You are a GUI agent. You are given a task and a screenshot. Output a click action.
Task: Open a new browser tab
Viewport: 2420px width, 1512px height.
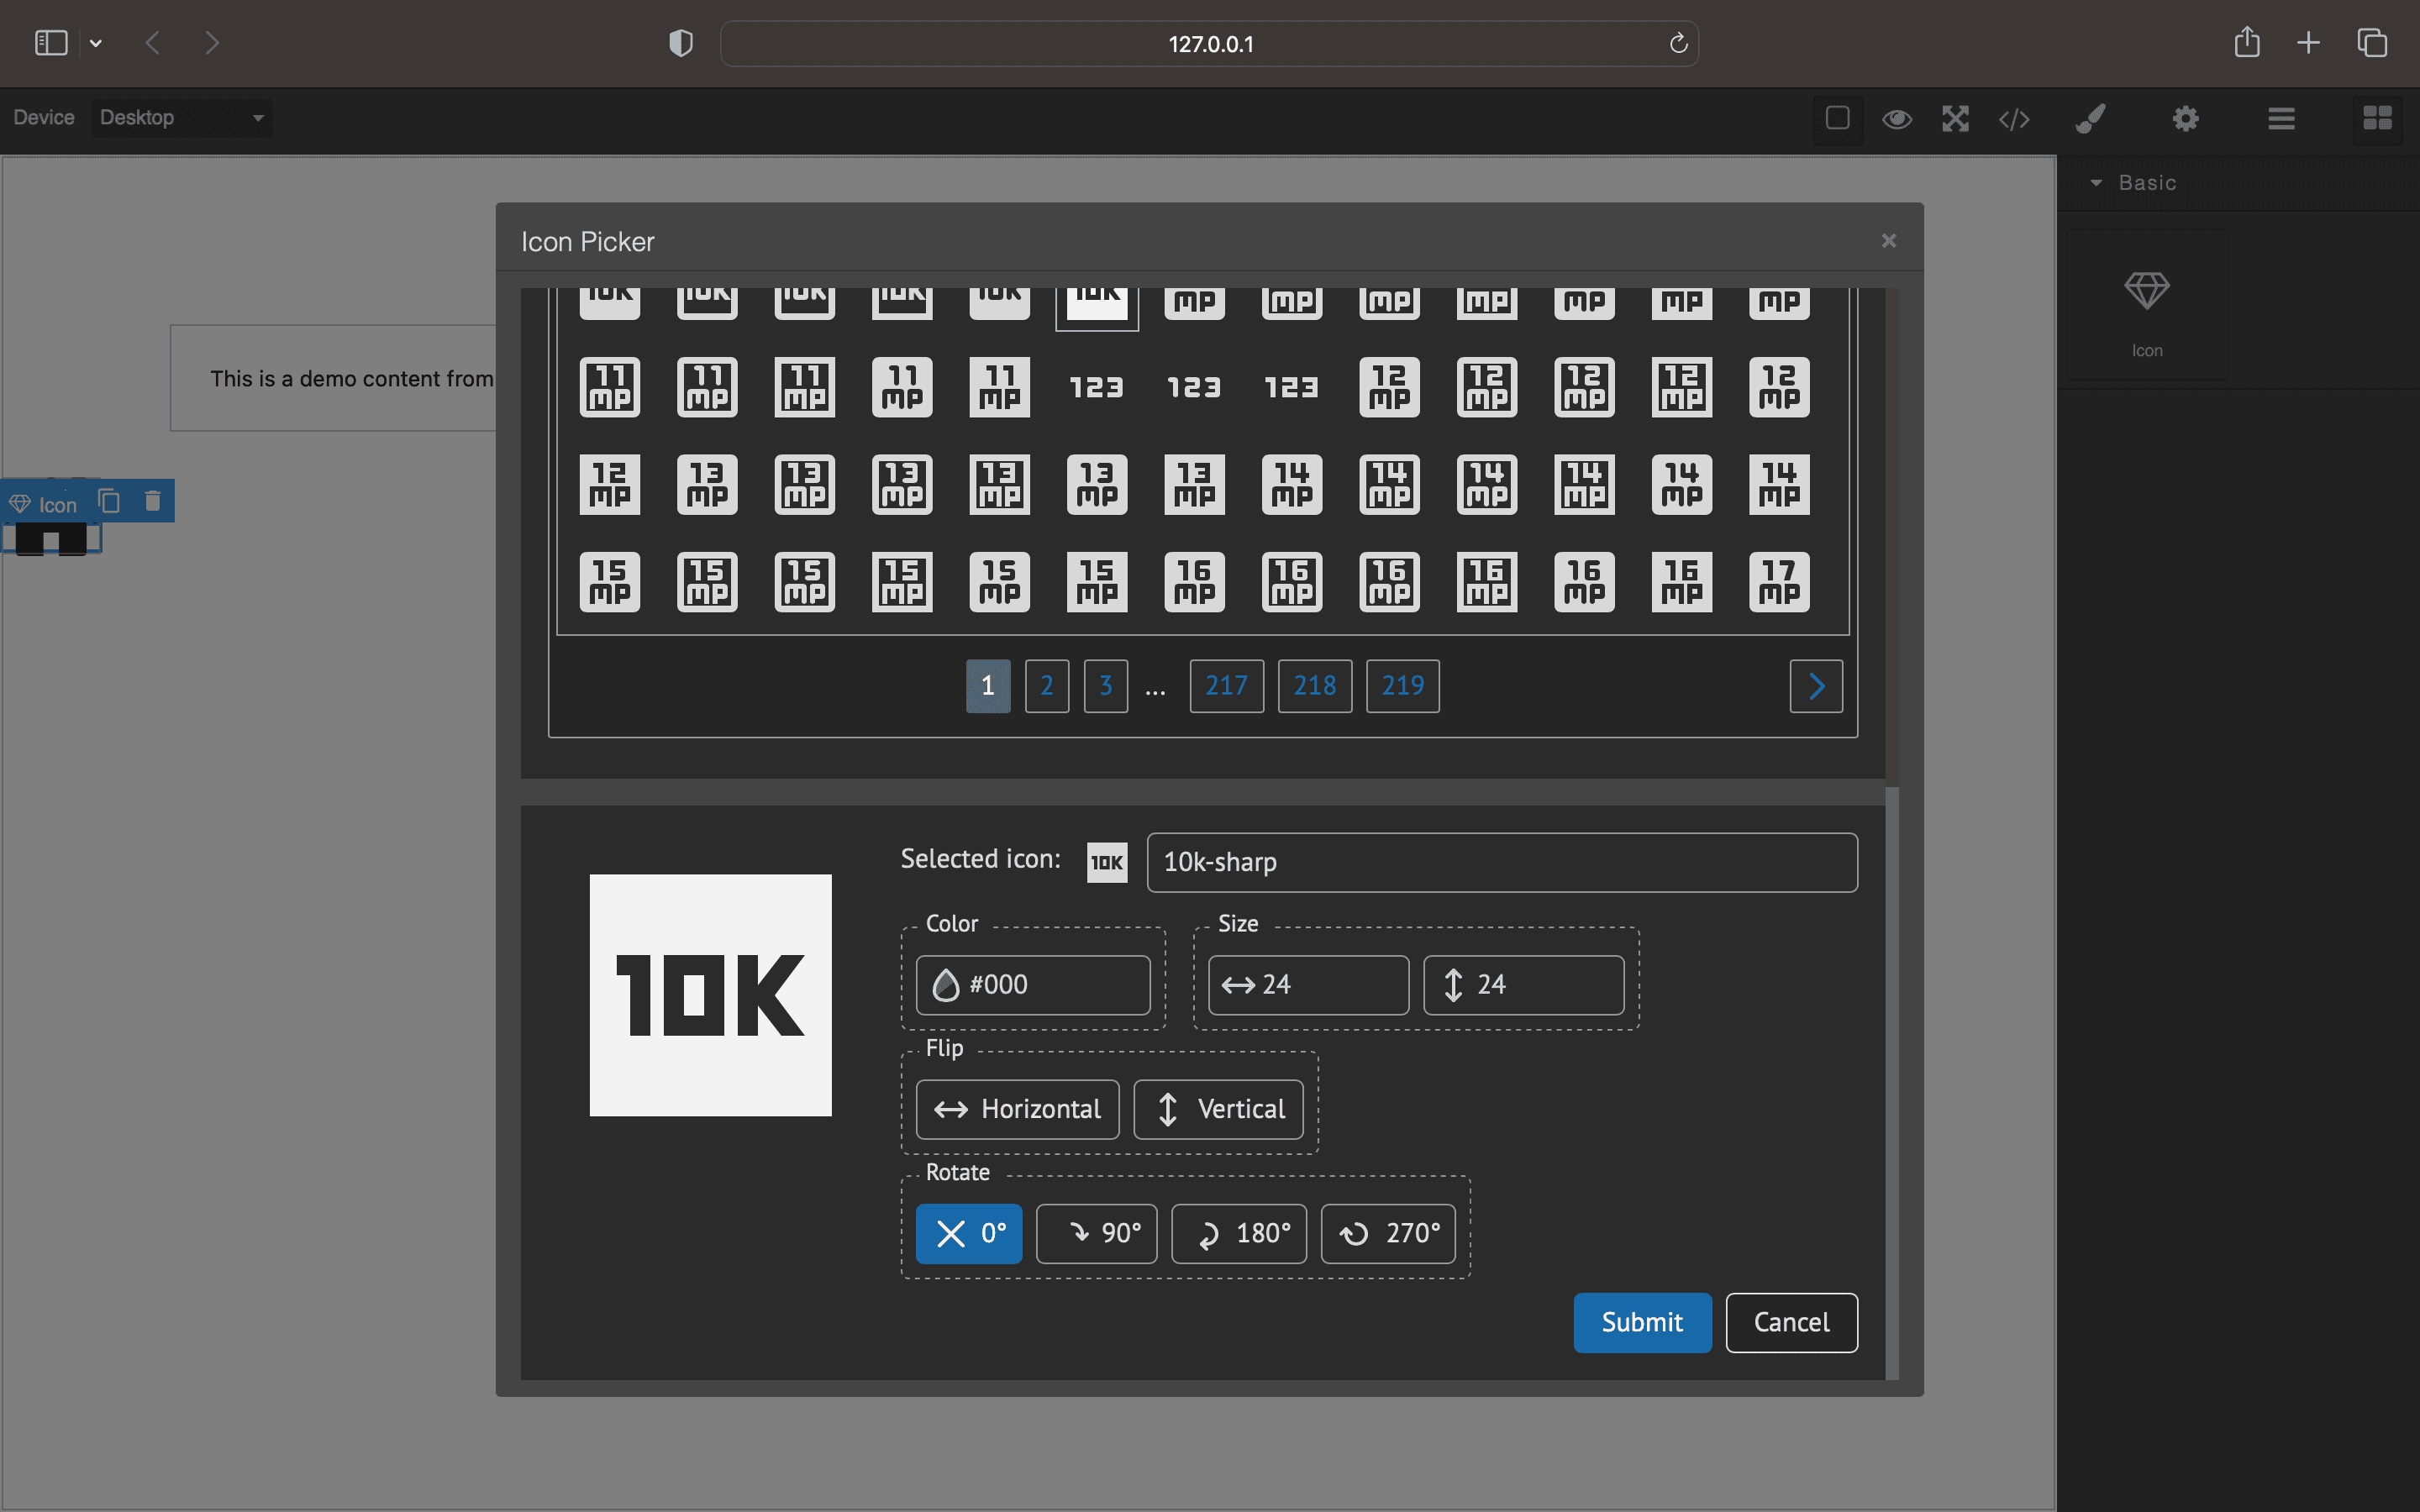click(2308, 42)
